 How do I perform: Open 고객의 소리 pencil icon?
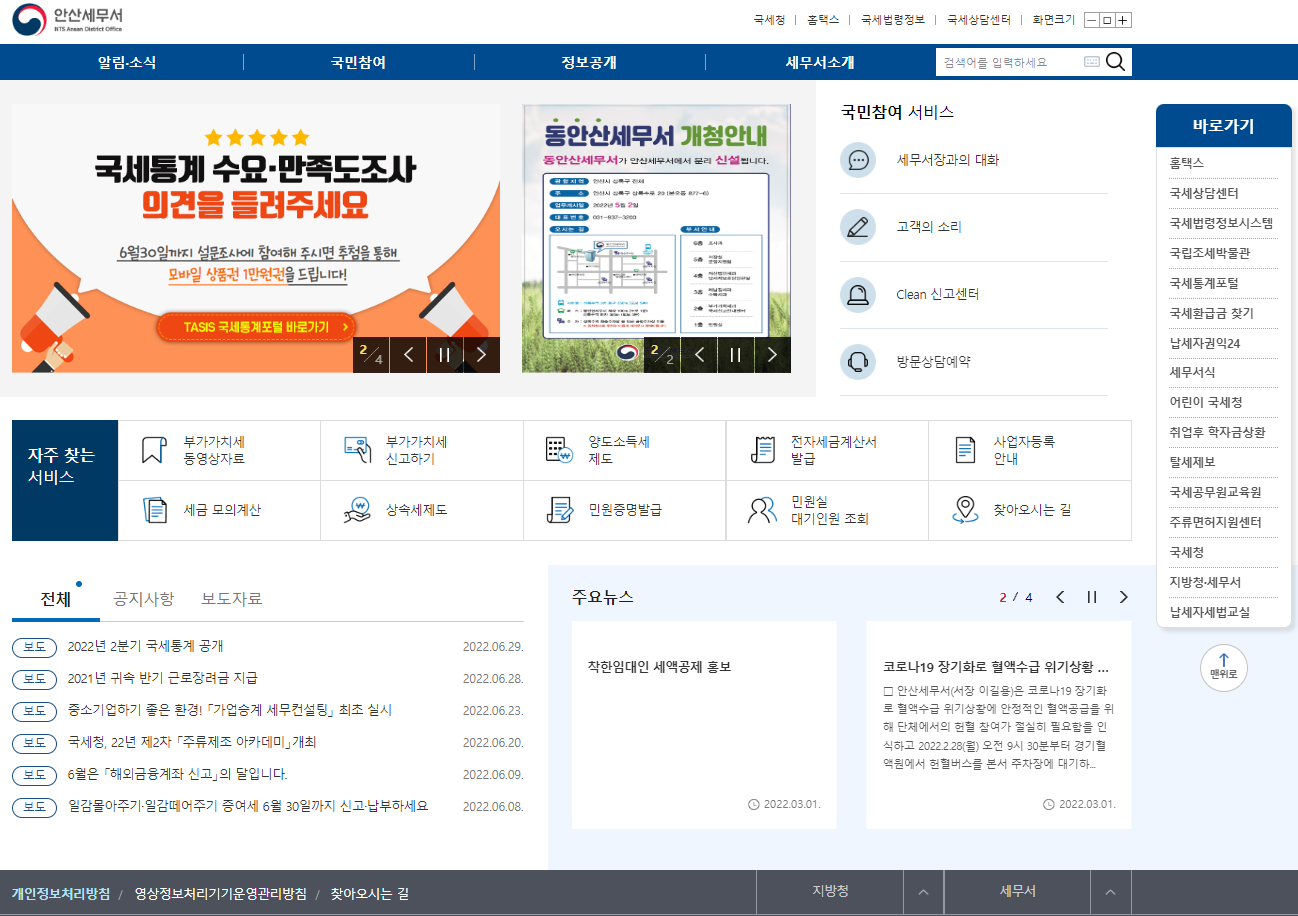[x=857, y=227]
